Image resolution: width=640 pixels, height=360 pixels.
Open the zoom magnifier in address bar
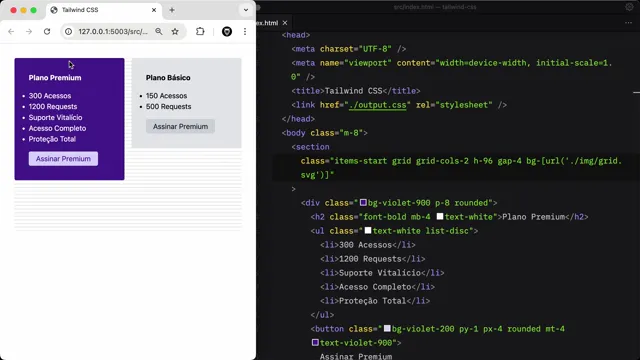pos(159,31)
